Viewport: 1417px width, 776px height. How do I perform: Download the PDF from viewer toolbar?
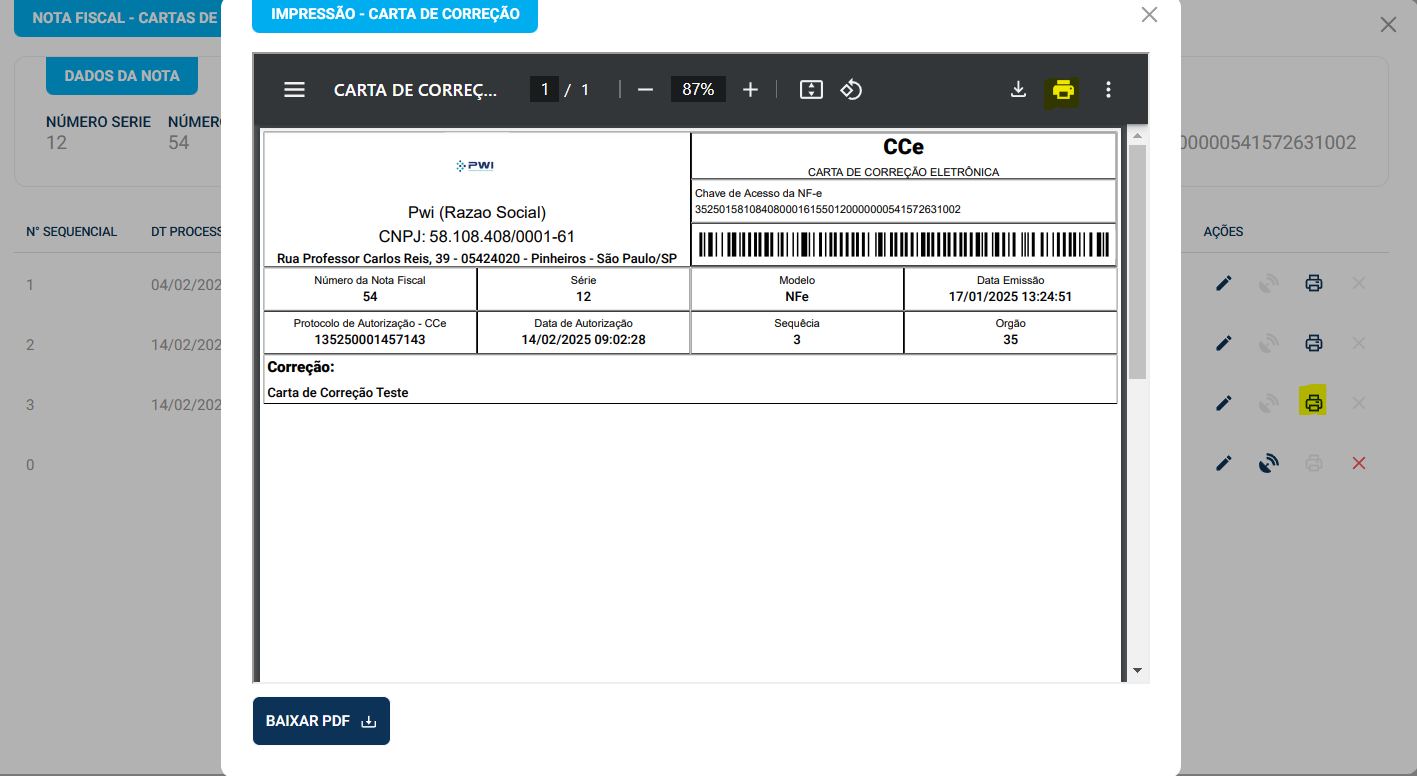click(1018, 90)
